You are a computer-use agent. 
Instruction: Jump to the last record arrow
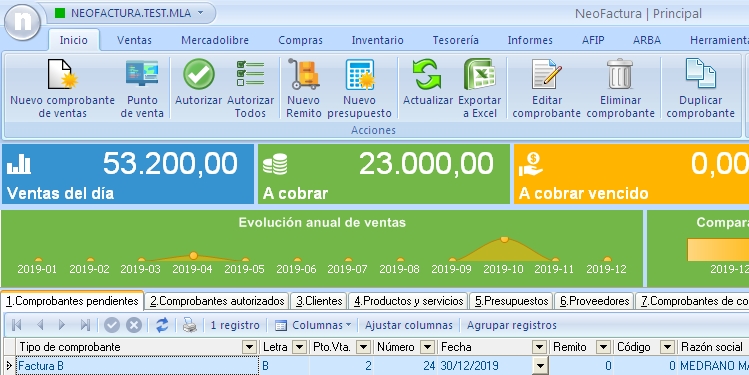tap(85, 325)
